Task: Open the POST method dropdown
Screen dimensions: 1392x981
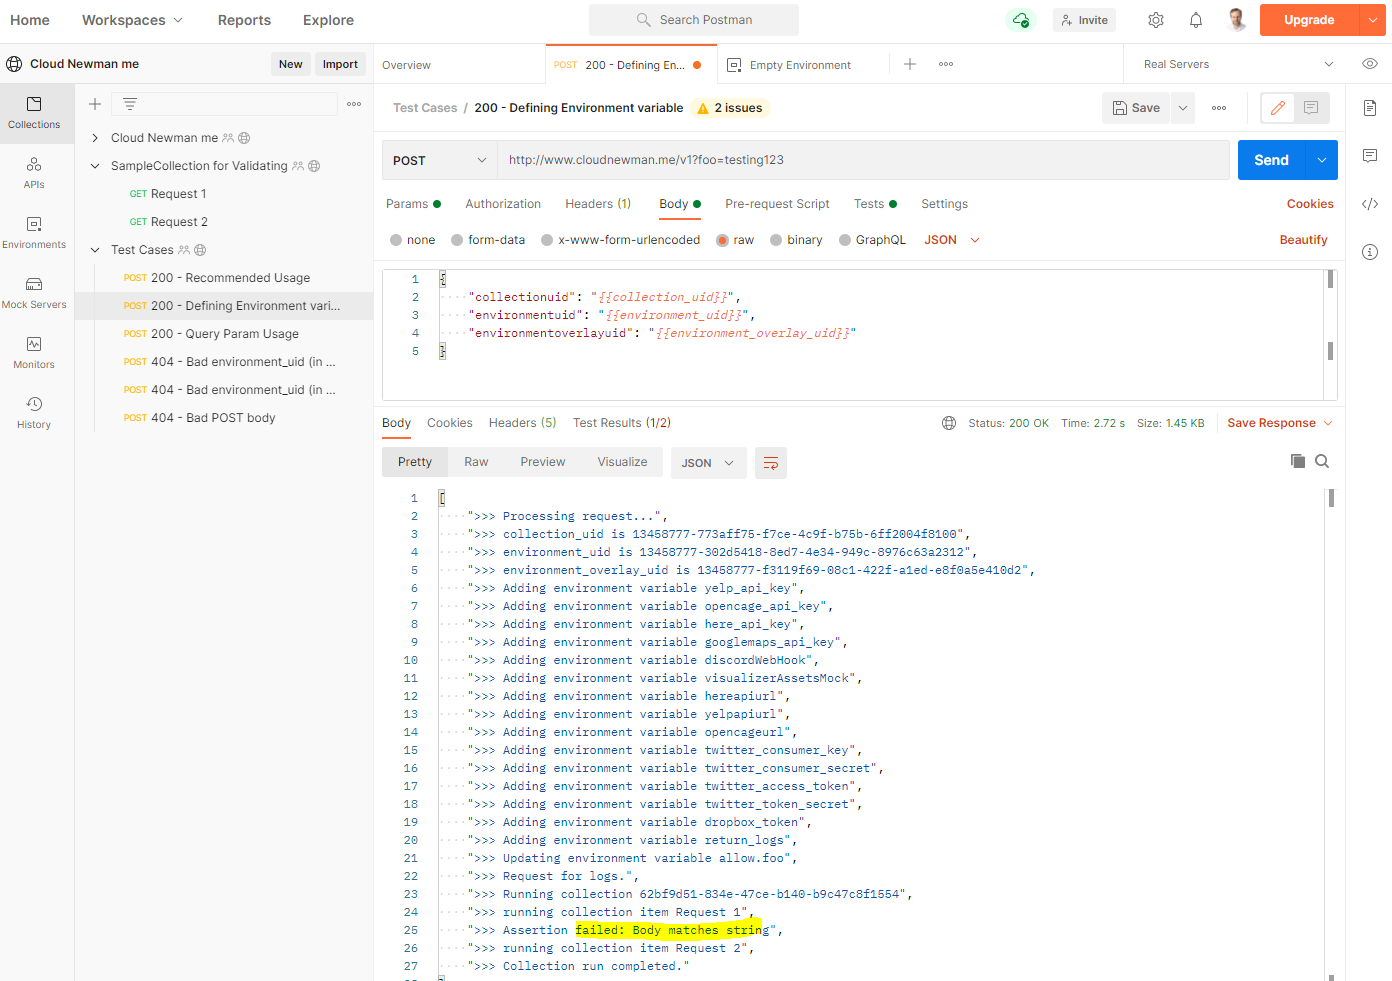Action: [440, 160]
